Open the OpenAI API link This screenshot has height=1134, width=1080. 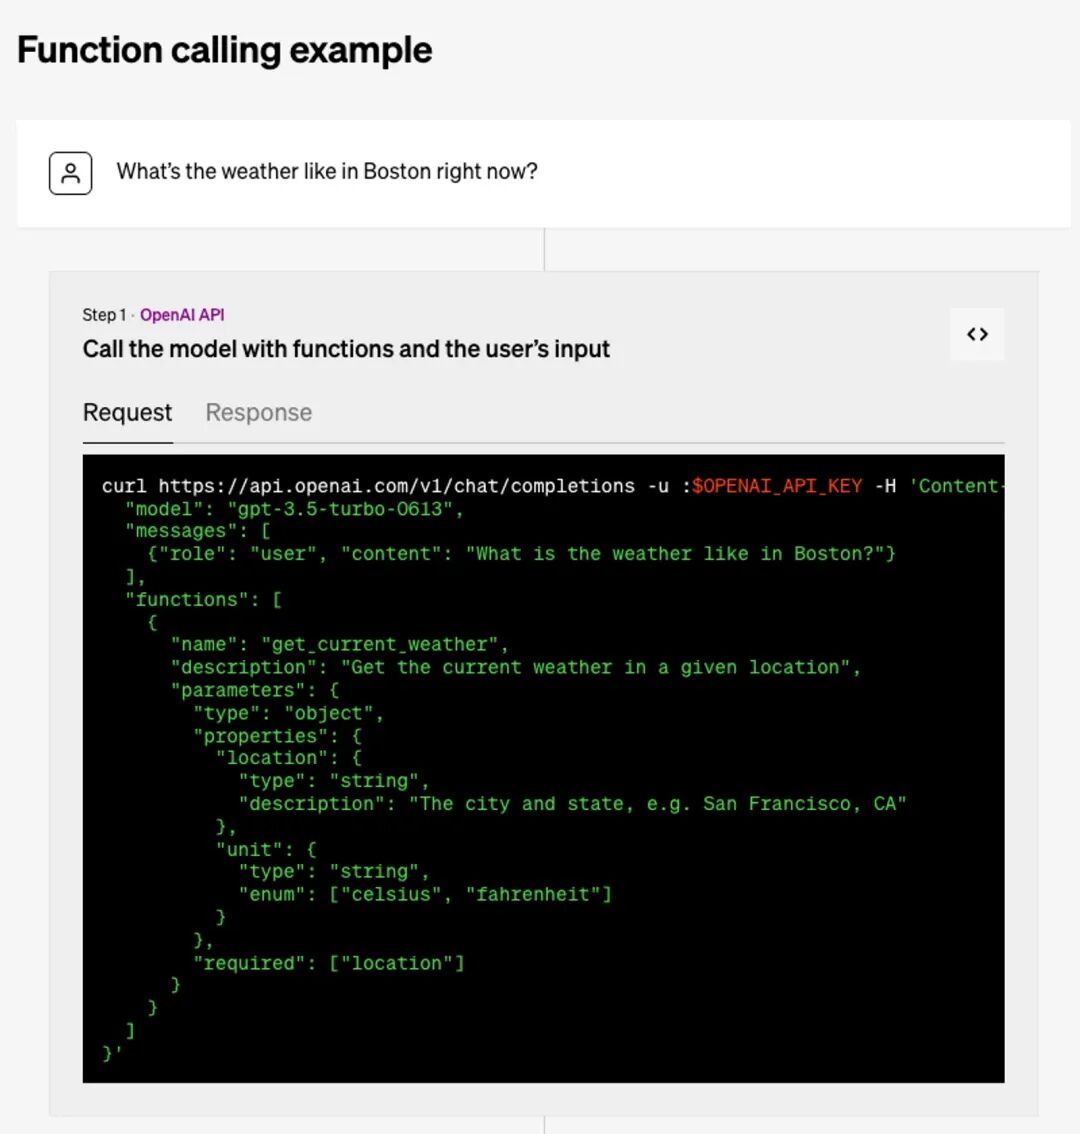pyautogui.click(x=182, y=315)
